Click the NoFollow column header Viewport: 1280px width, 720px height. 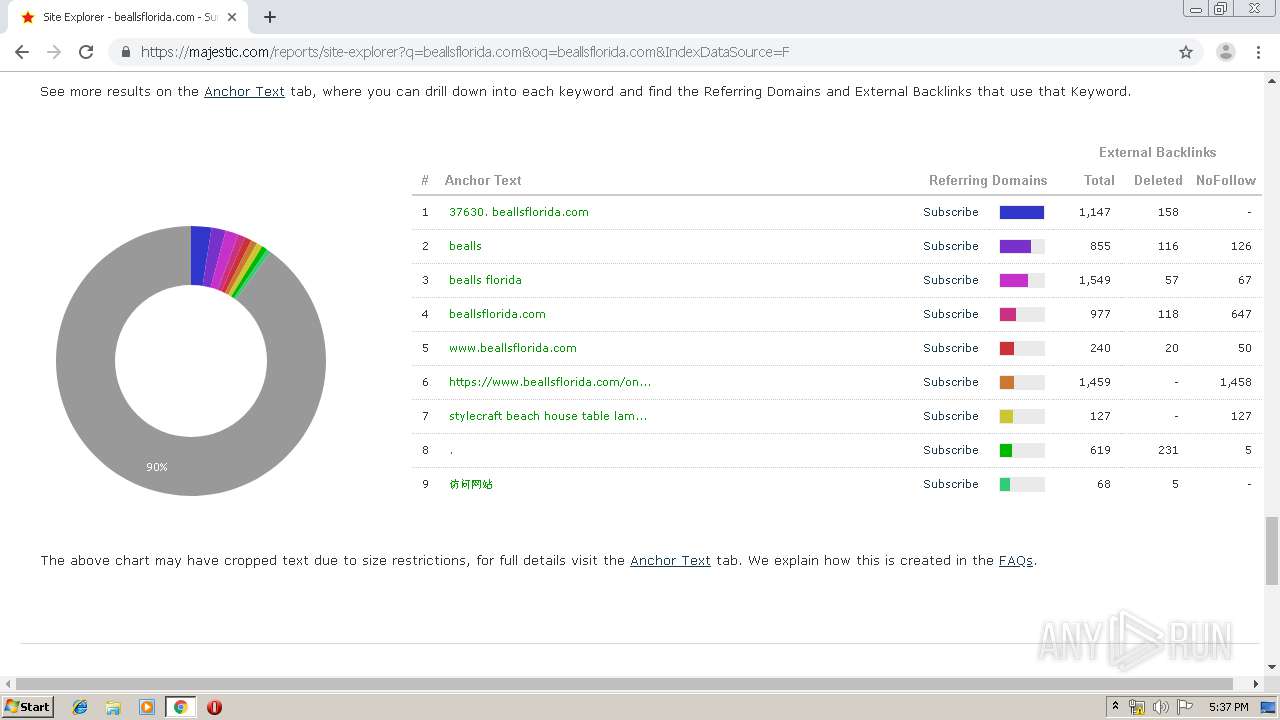(x=1226, y=180)
